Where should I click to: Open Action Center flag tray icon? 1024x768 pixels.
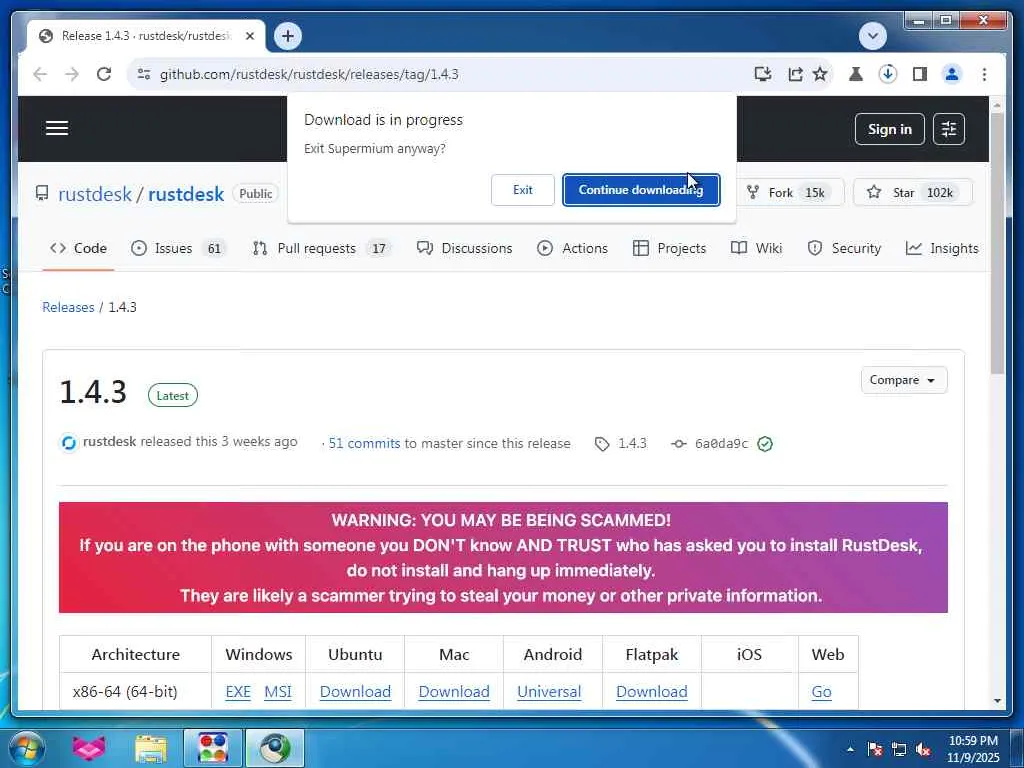coord(874,749)
